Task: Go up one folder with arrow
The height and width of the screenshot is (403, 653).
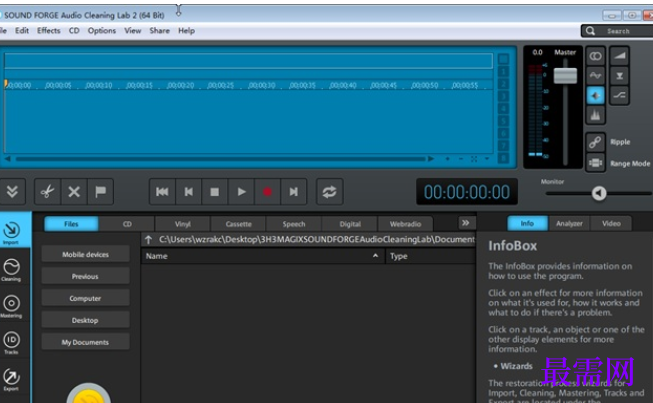Action: coord(148,239)
